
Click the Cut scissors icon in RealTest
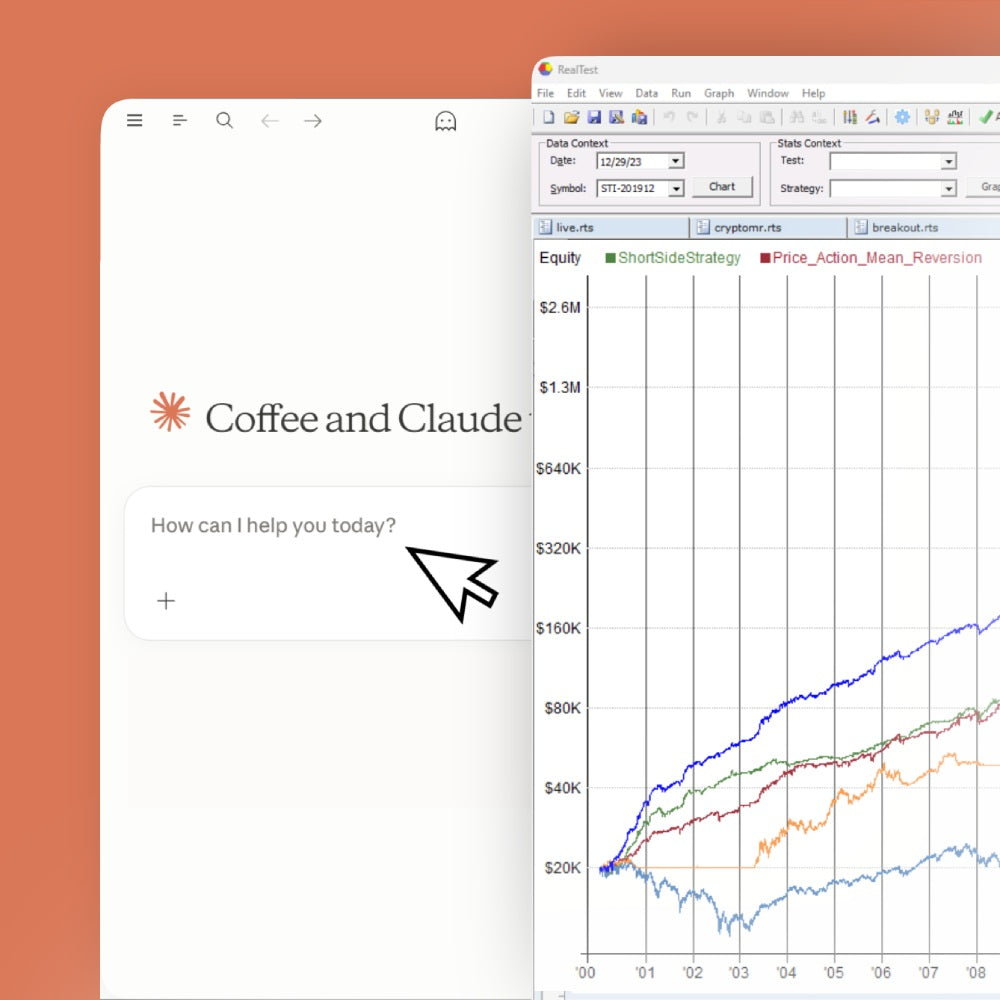coord(721,117)
